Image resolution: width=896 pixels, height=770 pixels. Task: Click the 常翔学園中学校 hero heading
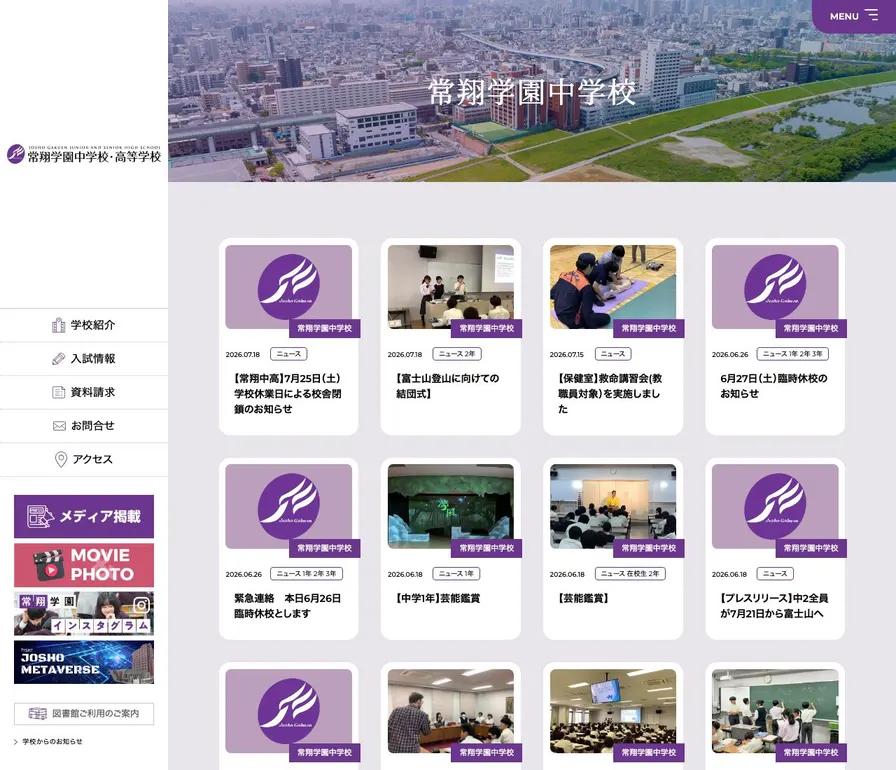532,93
